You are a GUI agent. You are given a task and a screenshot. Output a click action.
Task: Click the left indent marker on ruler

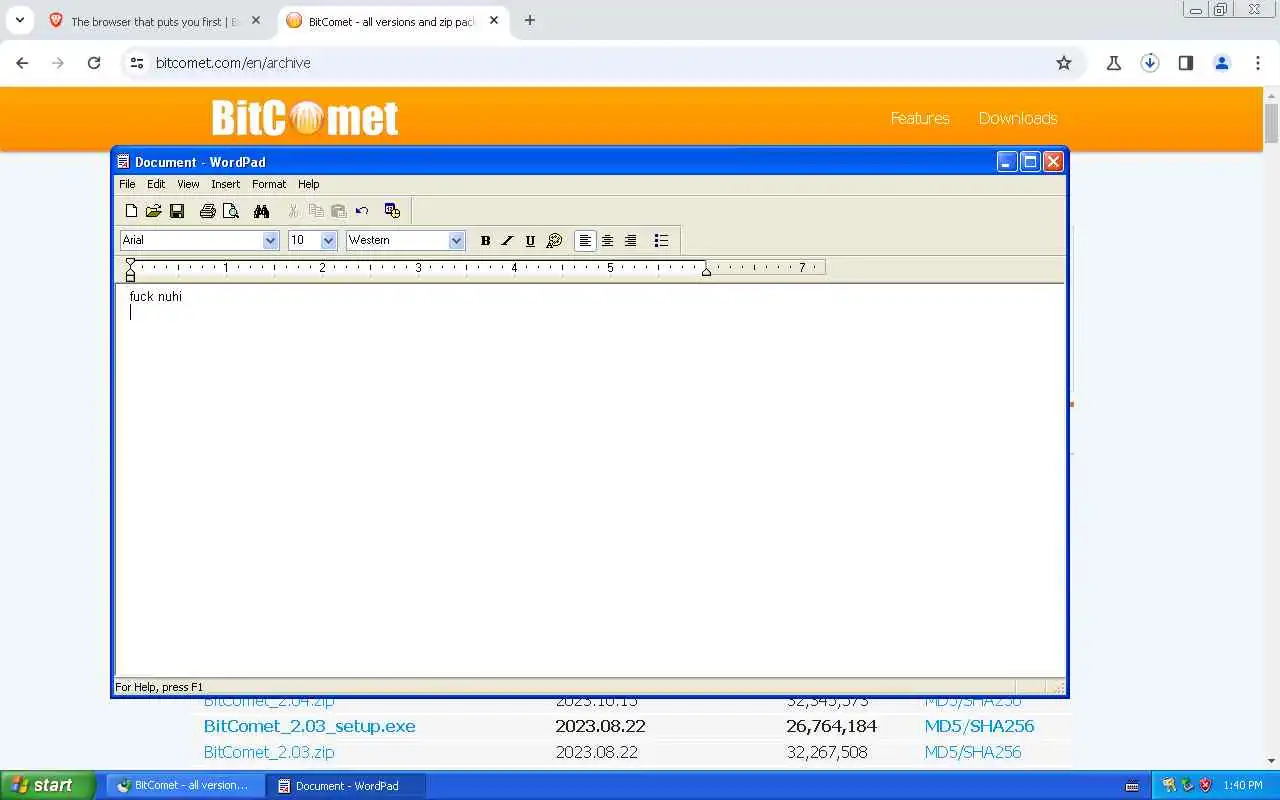tap(131, 270)
